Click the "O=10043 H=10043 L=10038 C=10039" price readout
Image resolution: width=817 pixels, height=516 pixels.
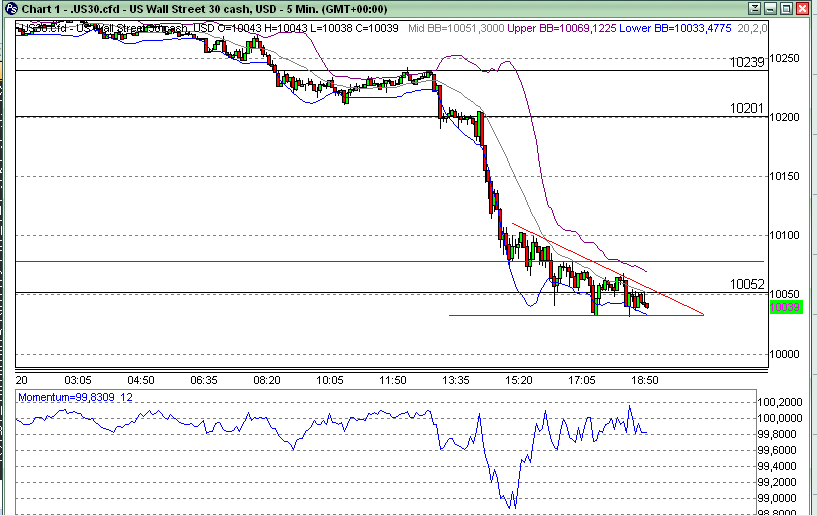308,28
